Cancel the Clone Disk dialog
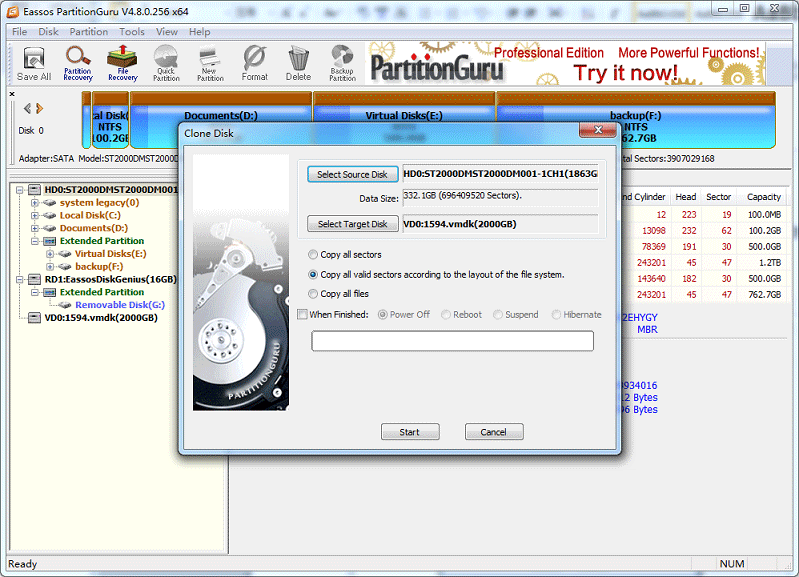 (x=494, y=432)
